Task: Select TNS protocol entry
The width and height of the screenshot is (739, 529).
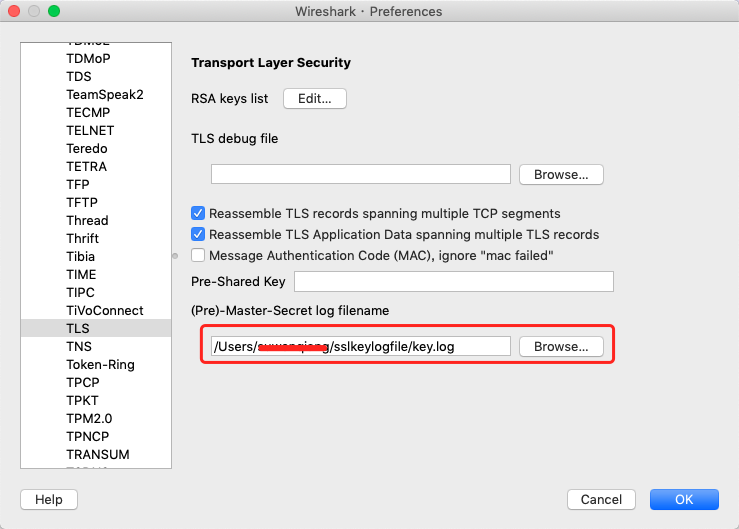Action: coord(96,347)
